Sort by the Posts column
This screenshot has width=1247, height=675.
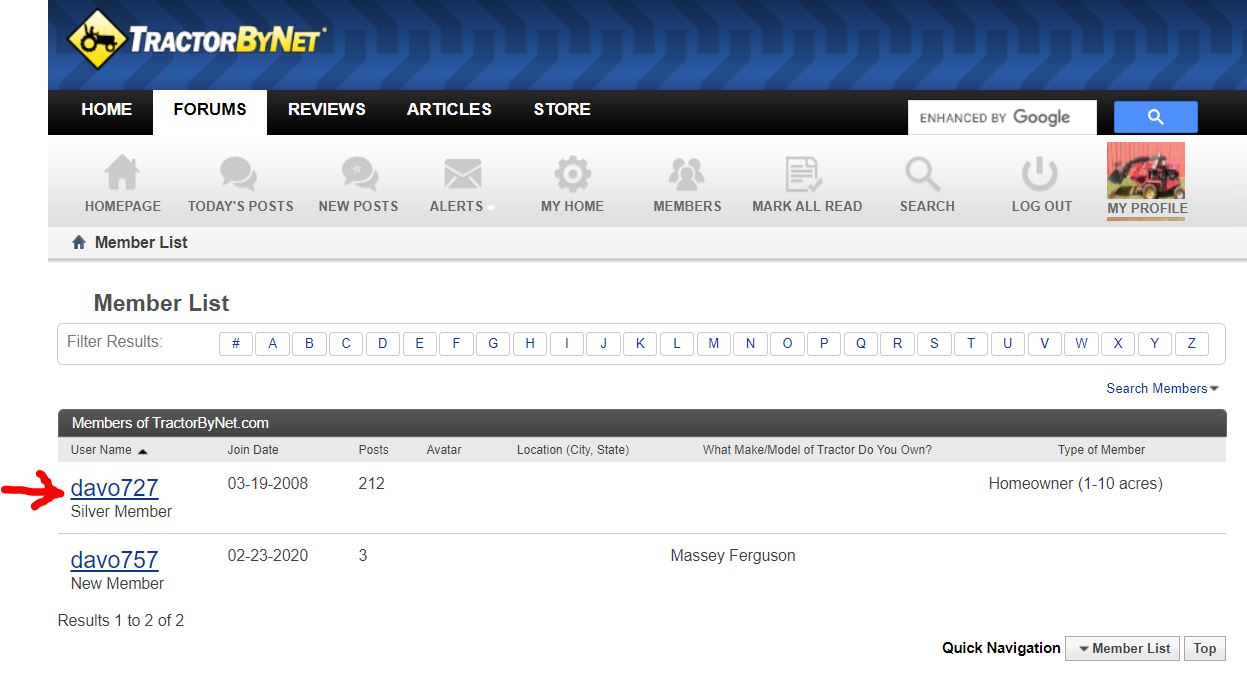374,450
